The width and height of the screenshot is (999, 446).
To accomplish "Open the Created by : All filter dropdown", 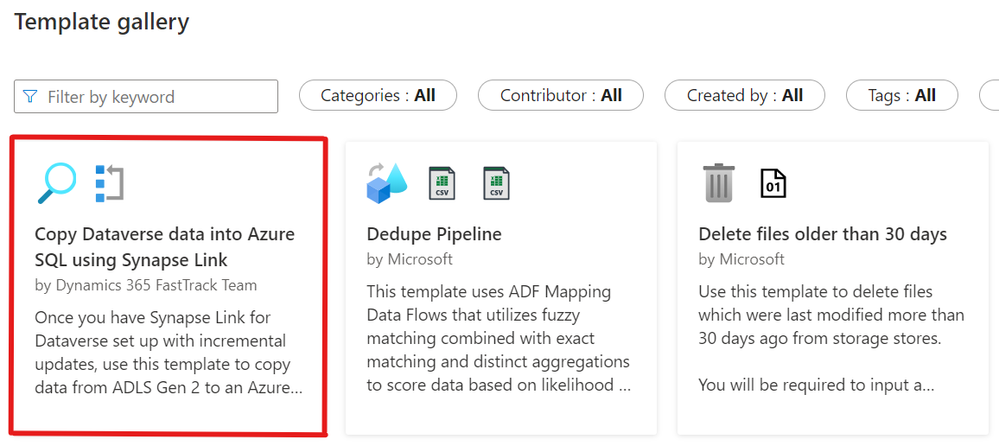I will [745, 96].
